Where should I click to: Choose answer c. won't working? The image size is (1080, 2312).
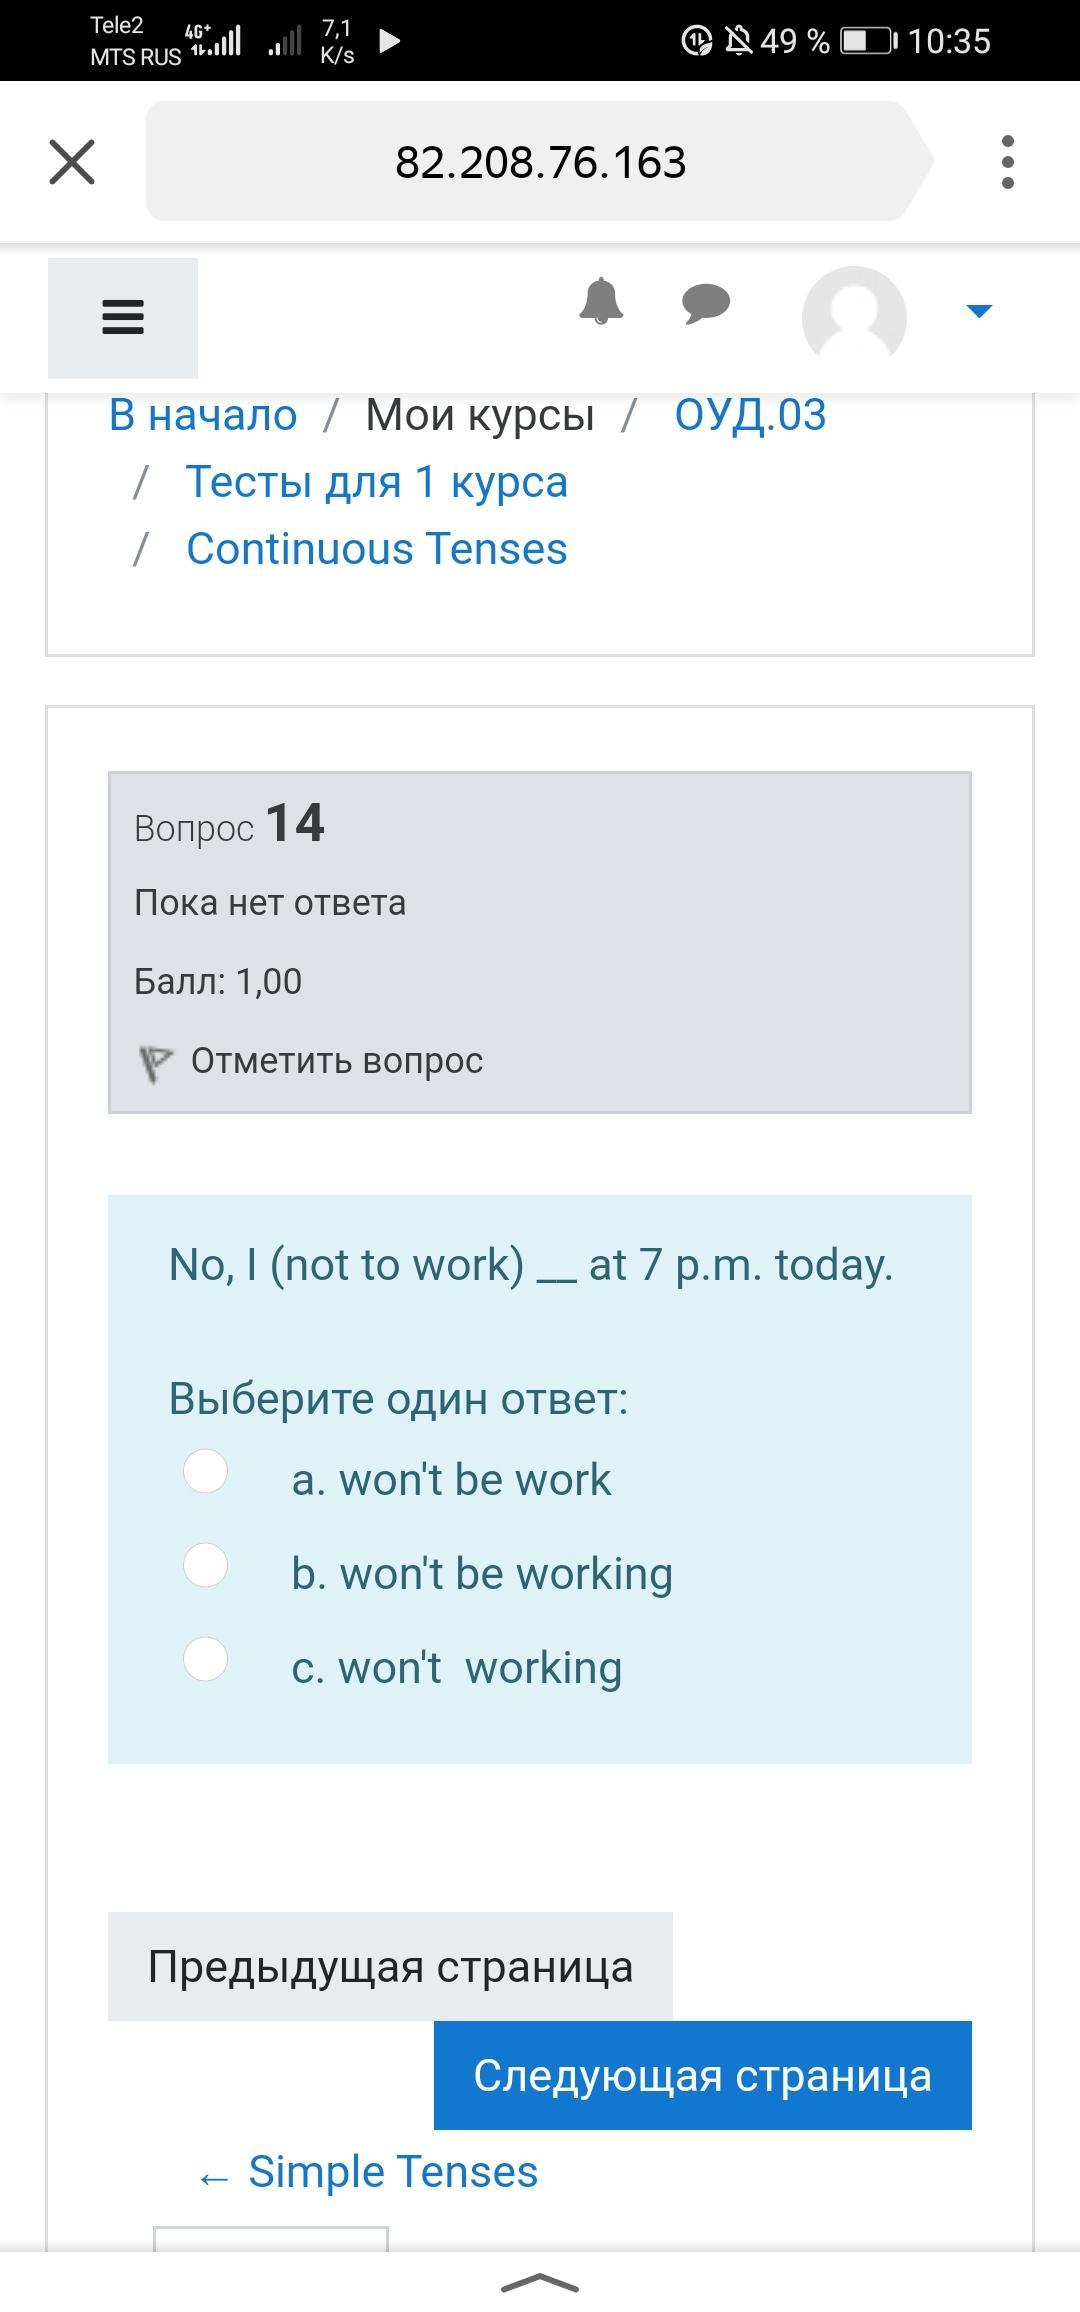point(206,1659)
